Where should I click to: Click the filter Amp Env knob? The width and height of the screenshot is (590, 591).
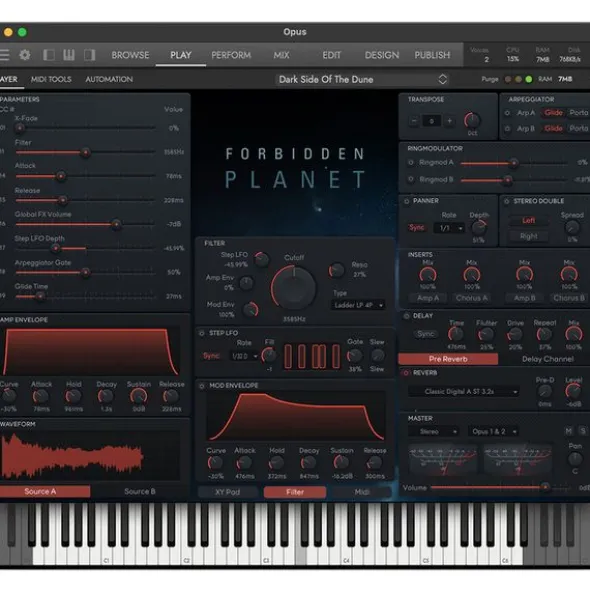point(246,283)
